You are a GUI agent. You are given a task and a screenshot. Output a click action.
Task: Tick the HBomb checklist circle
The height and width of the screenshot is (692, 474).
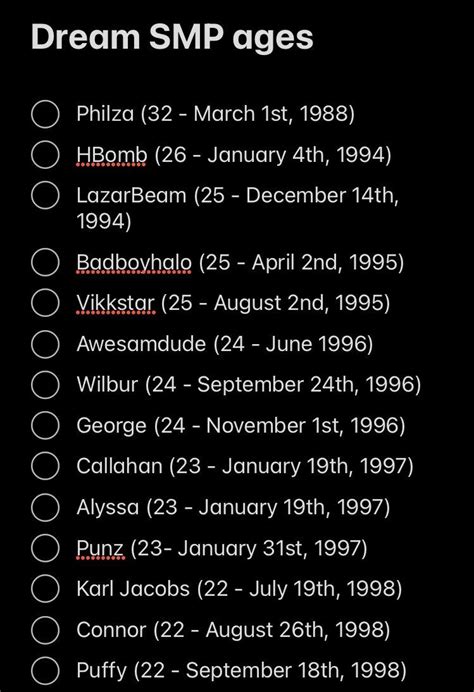(45, 155)
